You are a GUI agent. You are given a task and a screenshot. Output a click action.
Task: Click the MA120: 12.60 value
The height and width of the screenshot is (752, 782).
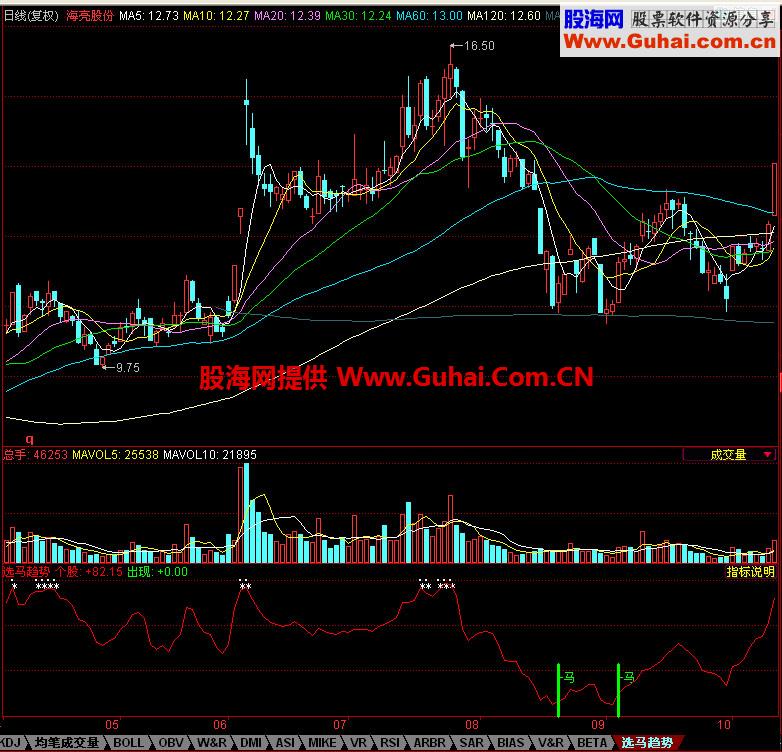click(504, 15)
